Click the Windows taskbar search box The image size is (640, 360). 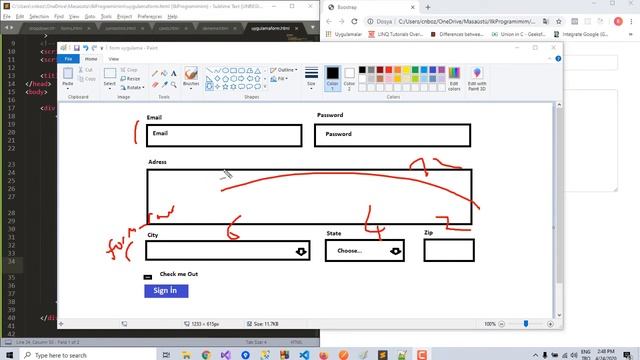tap(88, 355)
